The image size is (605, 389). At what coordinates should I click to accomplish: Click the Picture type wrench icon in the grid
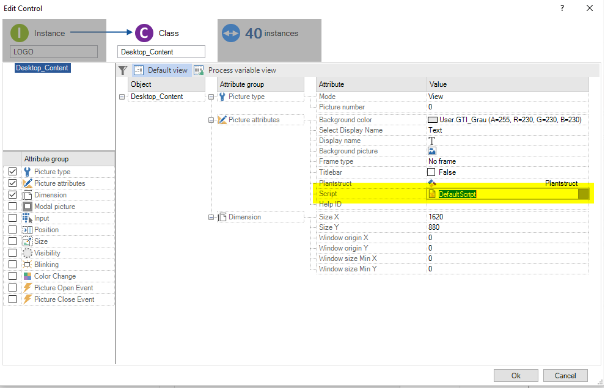(222, 96)
